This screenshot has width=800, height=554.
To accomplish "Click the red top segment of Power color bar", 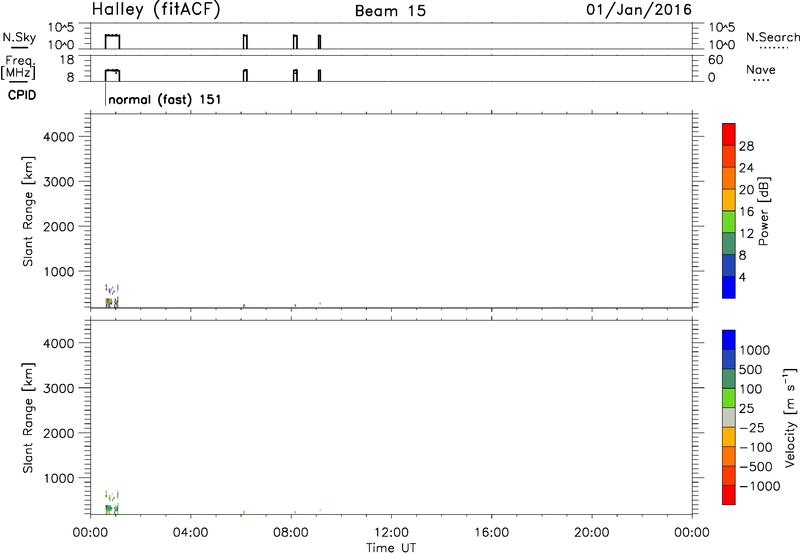I will point(729,134).
